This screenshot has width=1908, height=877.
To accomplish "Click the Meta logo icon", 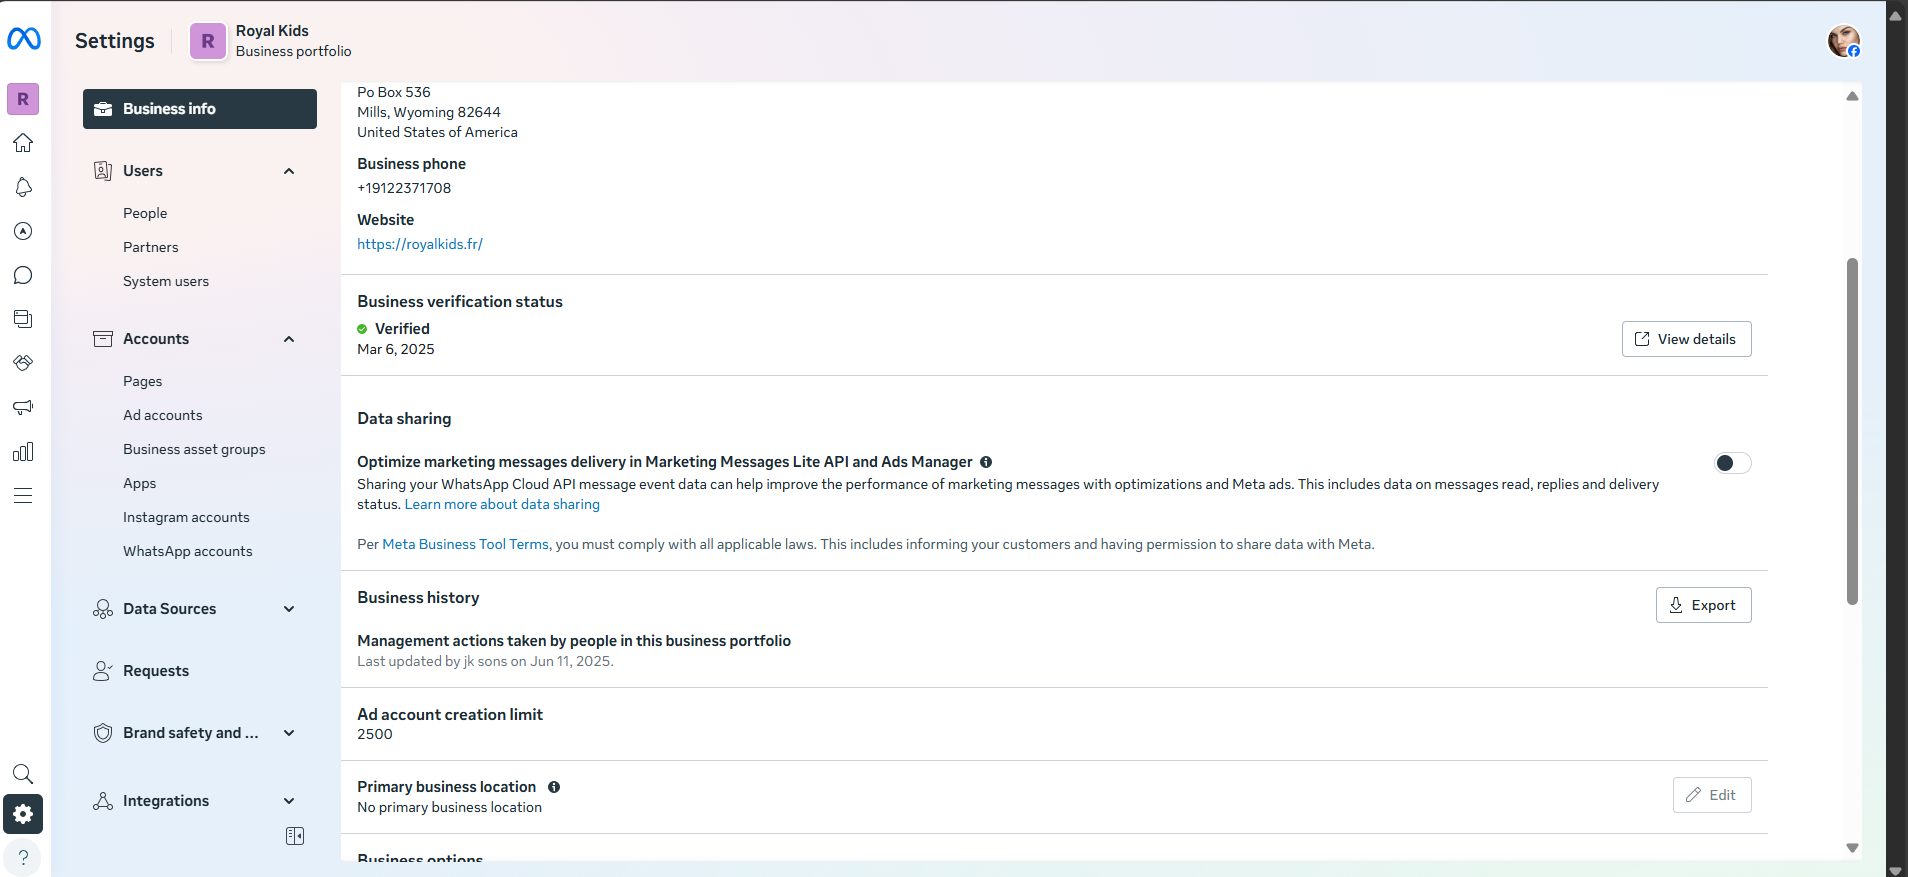I will click(x=24, y=39).
